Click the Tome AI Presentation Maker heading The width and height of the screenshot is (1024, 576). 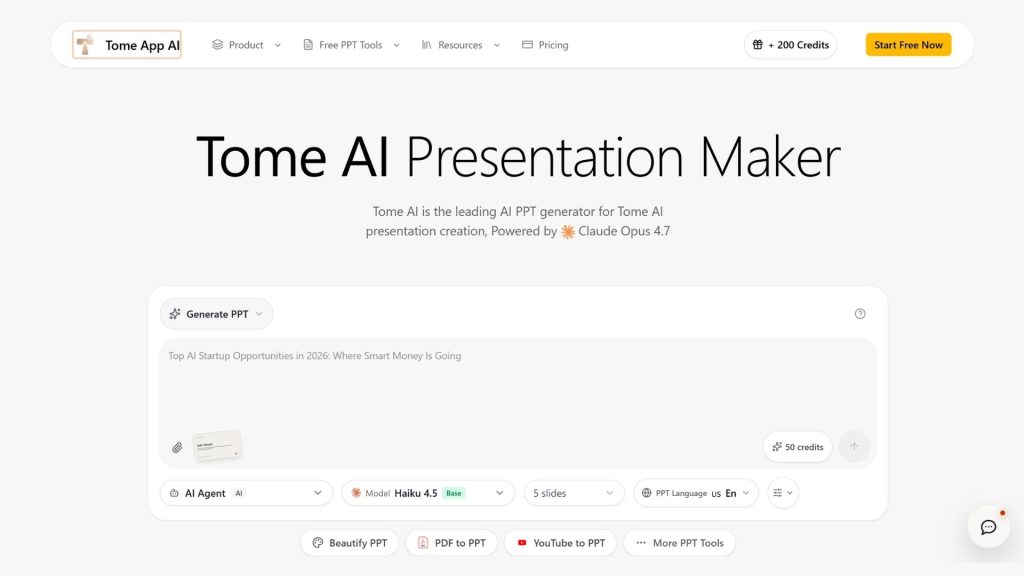tap(518, 157)
